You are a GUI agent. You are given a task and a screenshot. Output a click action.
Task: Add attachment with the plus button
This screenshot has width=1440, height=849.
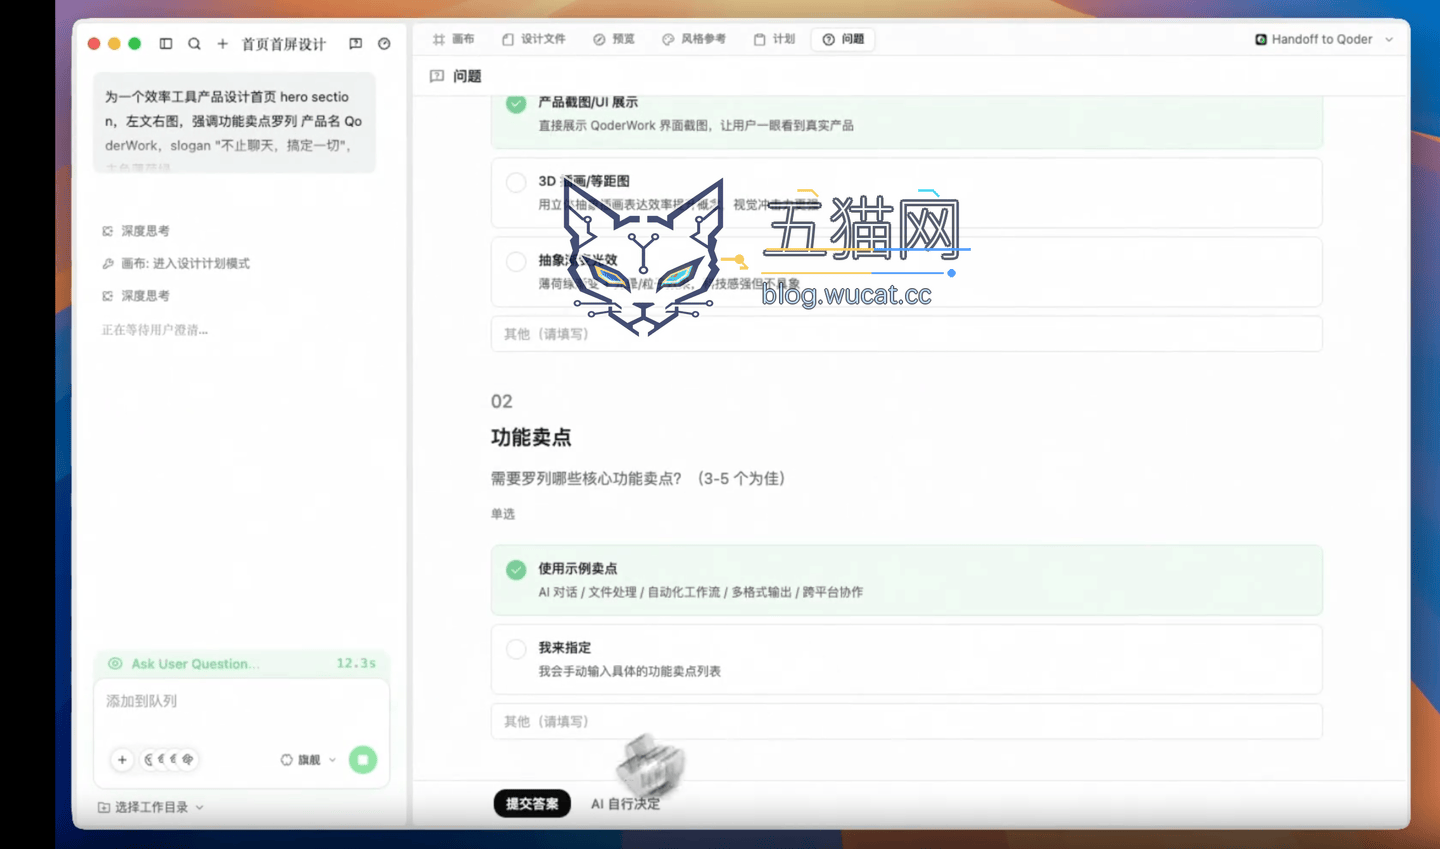point(122,760)
